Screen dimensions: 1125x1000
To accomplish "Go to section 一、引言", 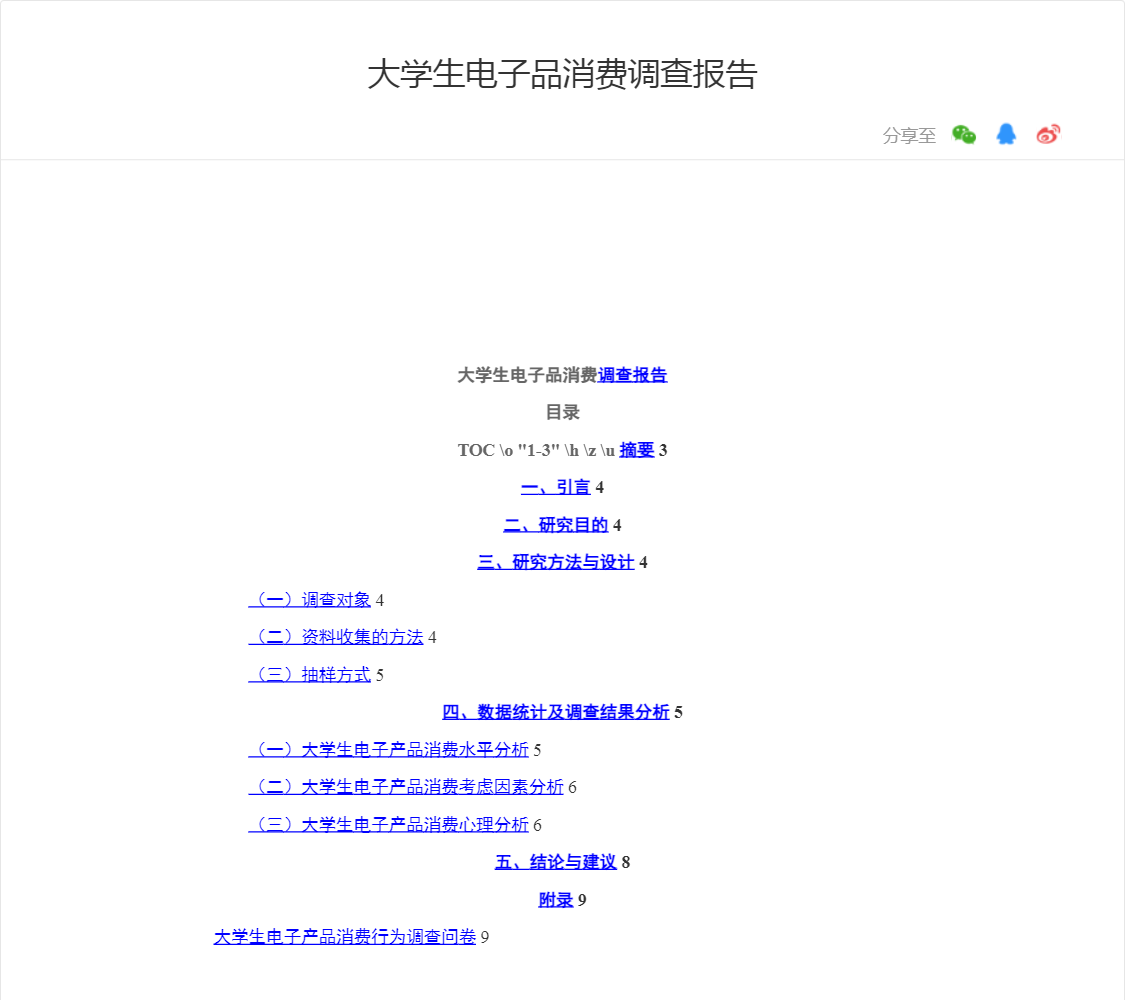I will click(555, 487).
